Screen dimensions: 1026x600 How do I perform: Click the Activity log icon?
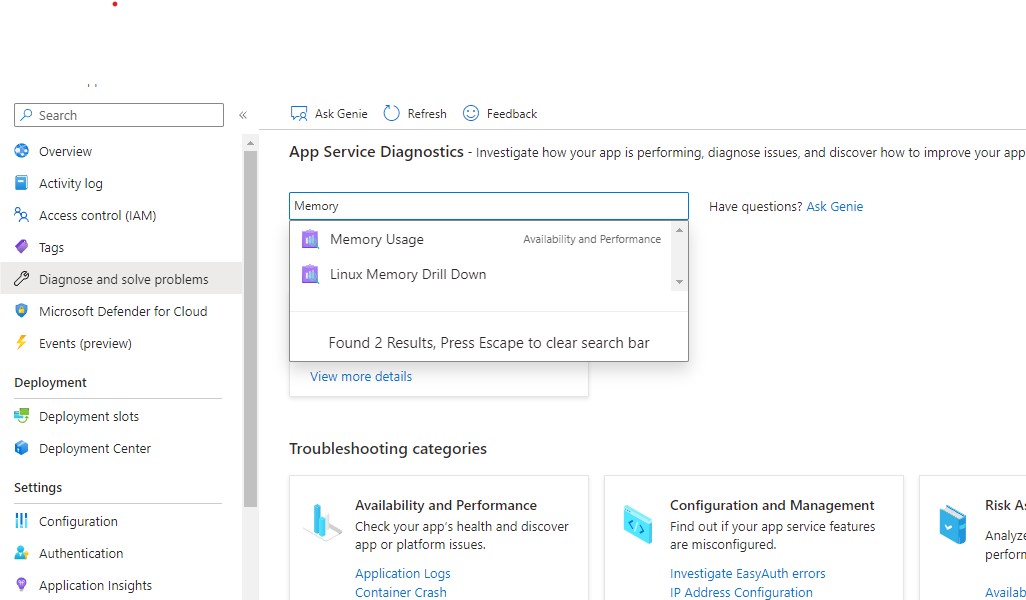22,183
